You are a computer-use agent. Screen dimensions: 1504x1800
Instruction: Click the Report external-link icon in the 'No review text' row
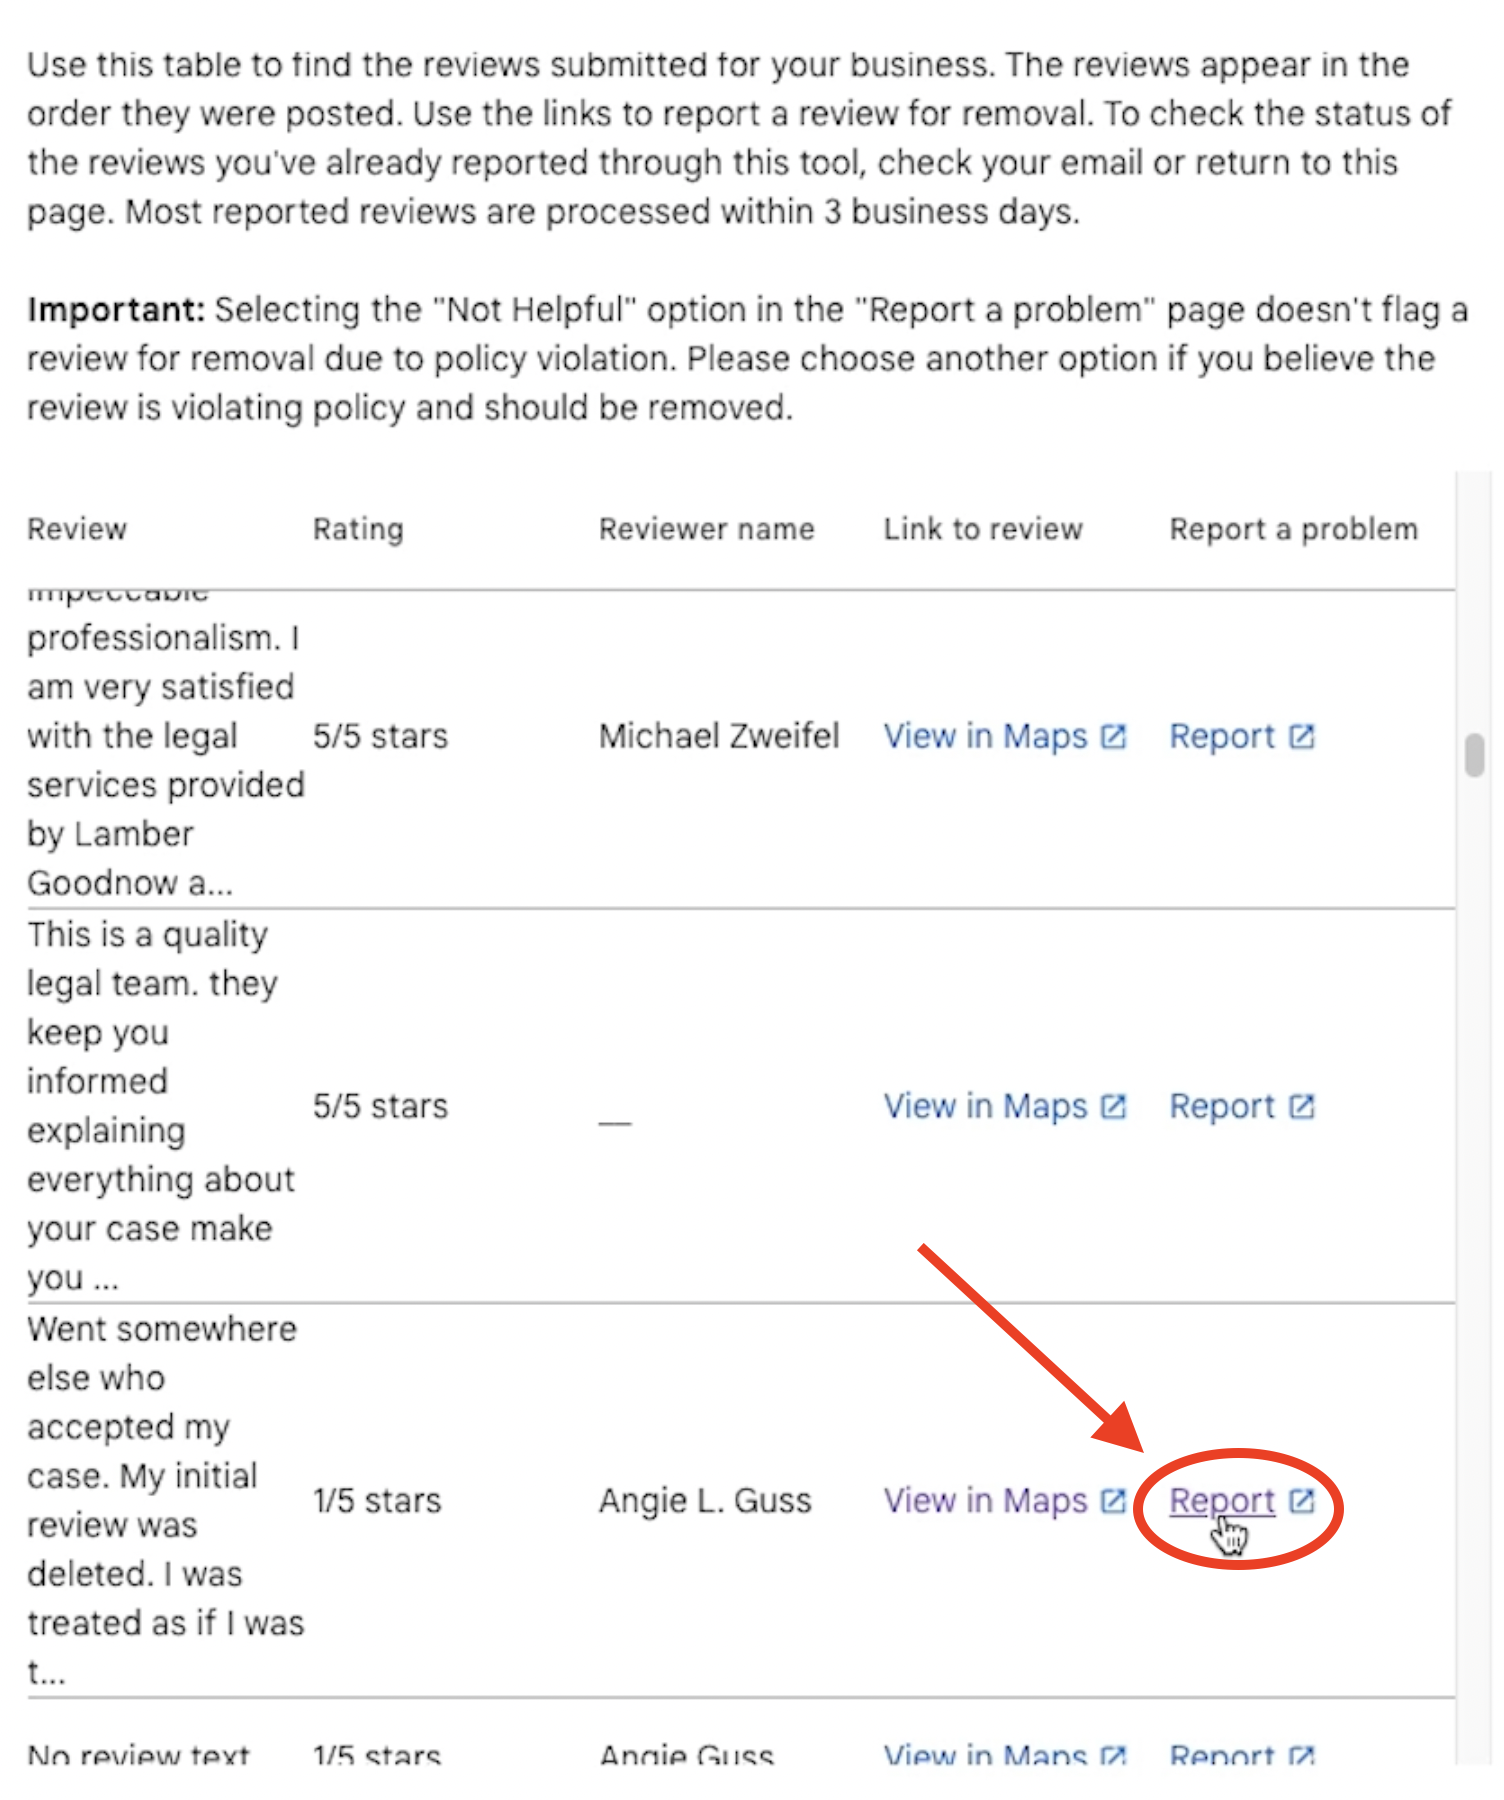click(x=1301, y=1755)
